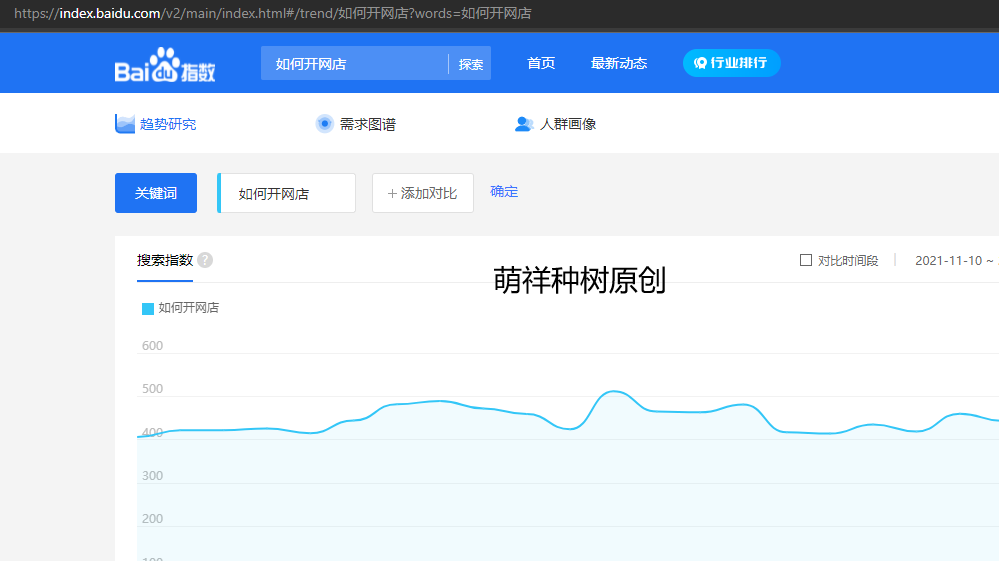Toggle the 对比时间段 checkbox
Screen dimensions: 999x561
(x=806, y=260)
